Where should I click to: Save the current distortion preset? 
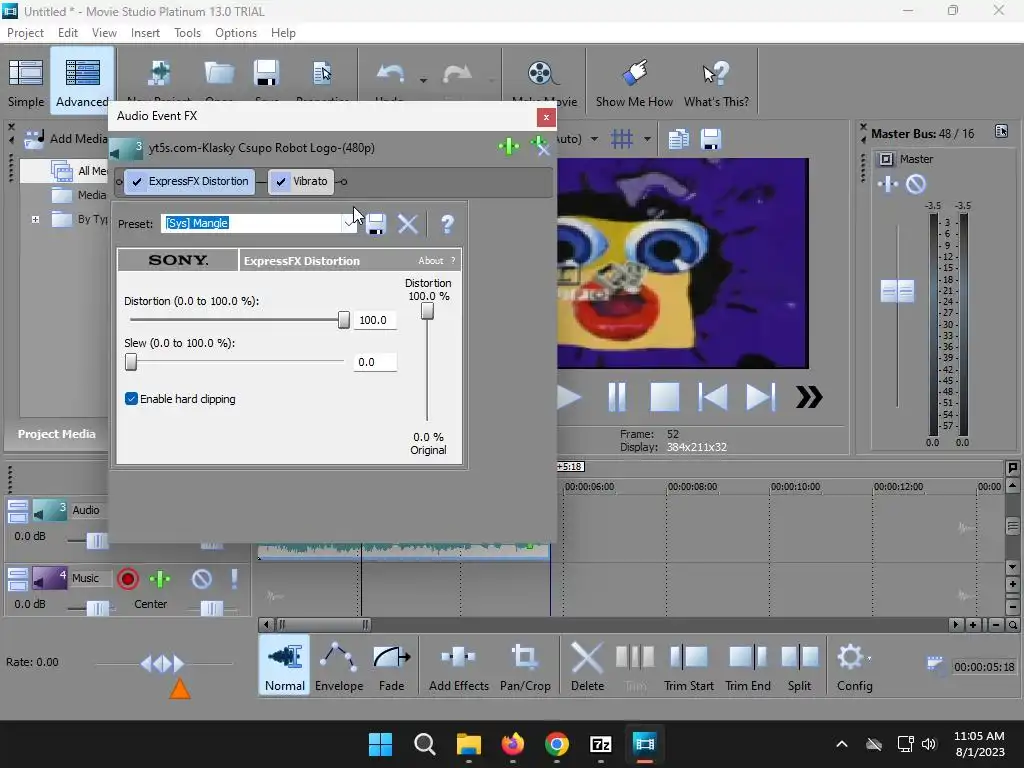tap(376, 224)
